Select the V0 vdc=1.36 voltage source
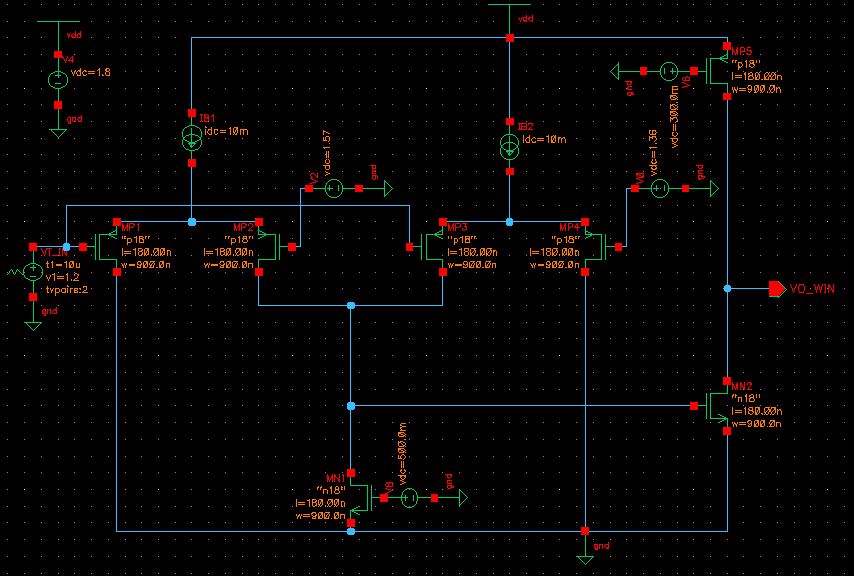 coord(660,188)
